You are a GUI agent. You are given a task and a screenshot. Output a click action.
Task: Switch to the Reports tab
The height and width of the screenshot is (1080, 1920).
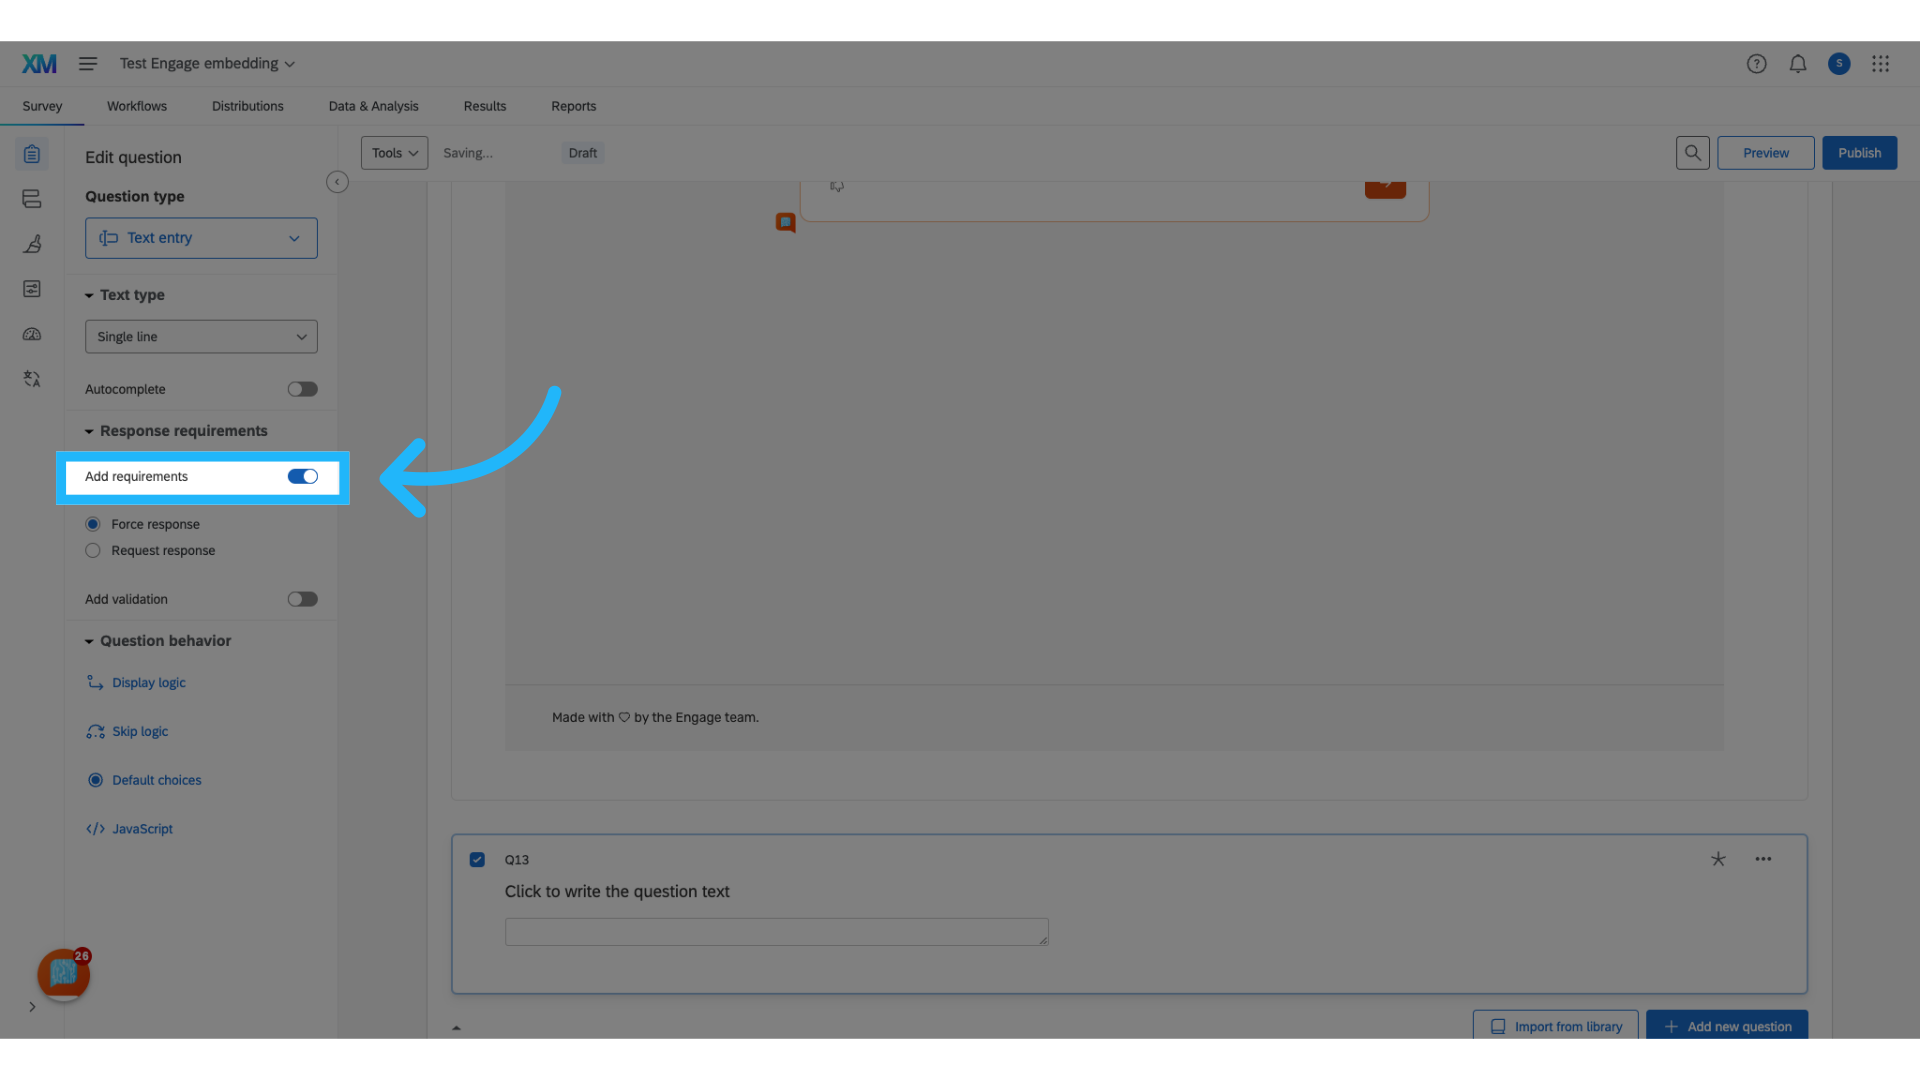[x=573, y=106]
